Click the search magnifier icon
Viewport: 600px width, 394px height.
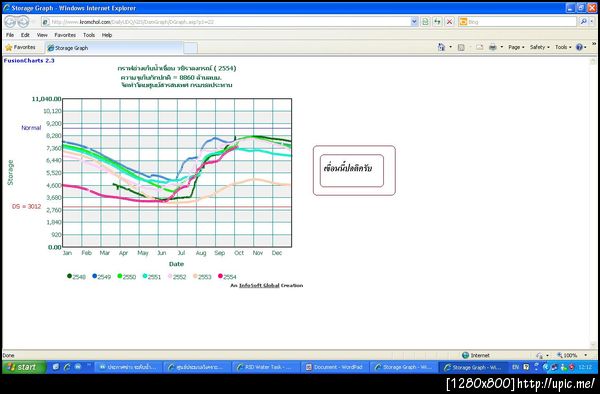tap(583, 22)
